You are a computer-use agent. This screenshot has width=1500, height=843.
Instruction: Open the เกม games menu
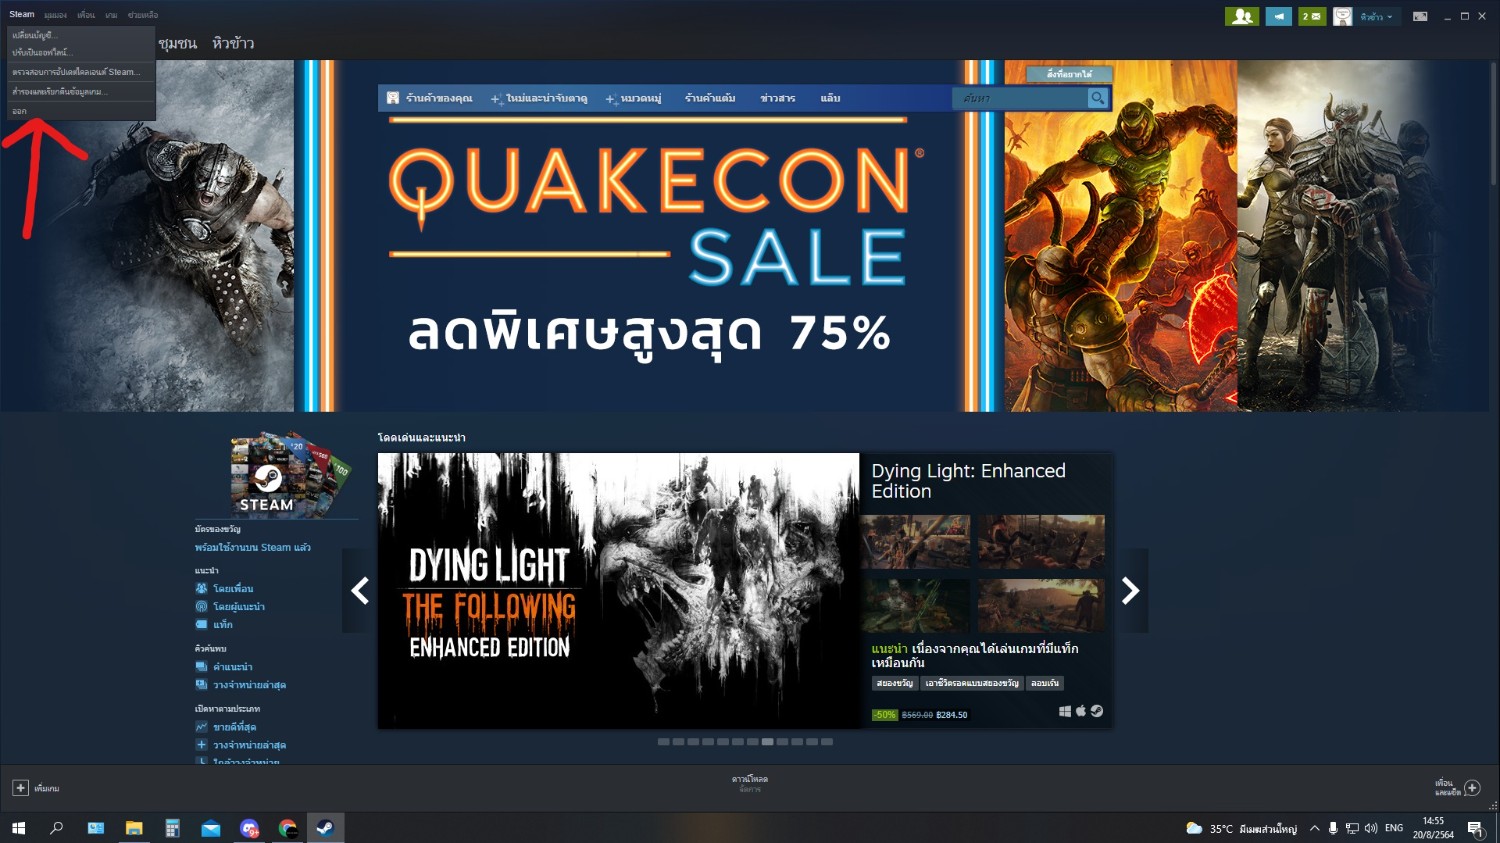[x=111, y=15]
